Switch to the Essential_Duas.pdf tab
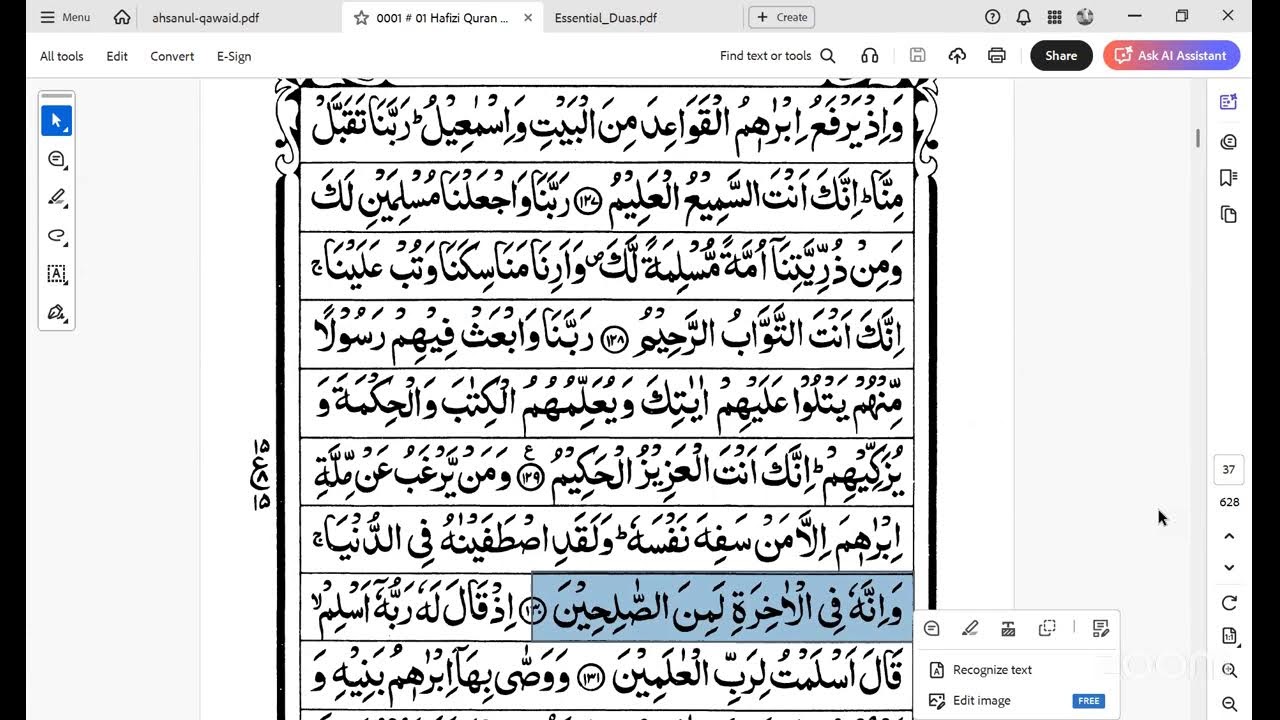Screen dimensions: 1280x720 605,17
